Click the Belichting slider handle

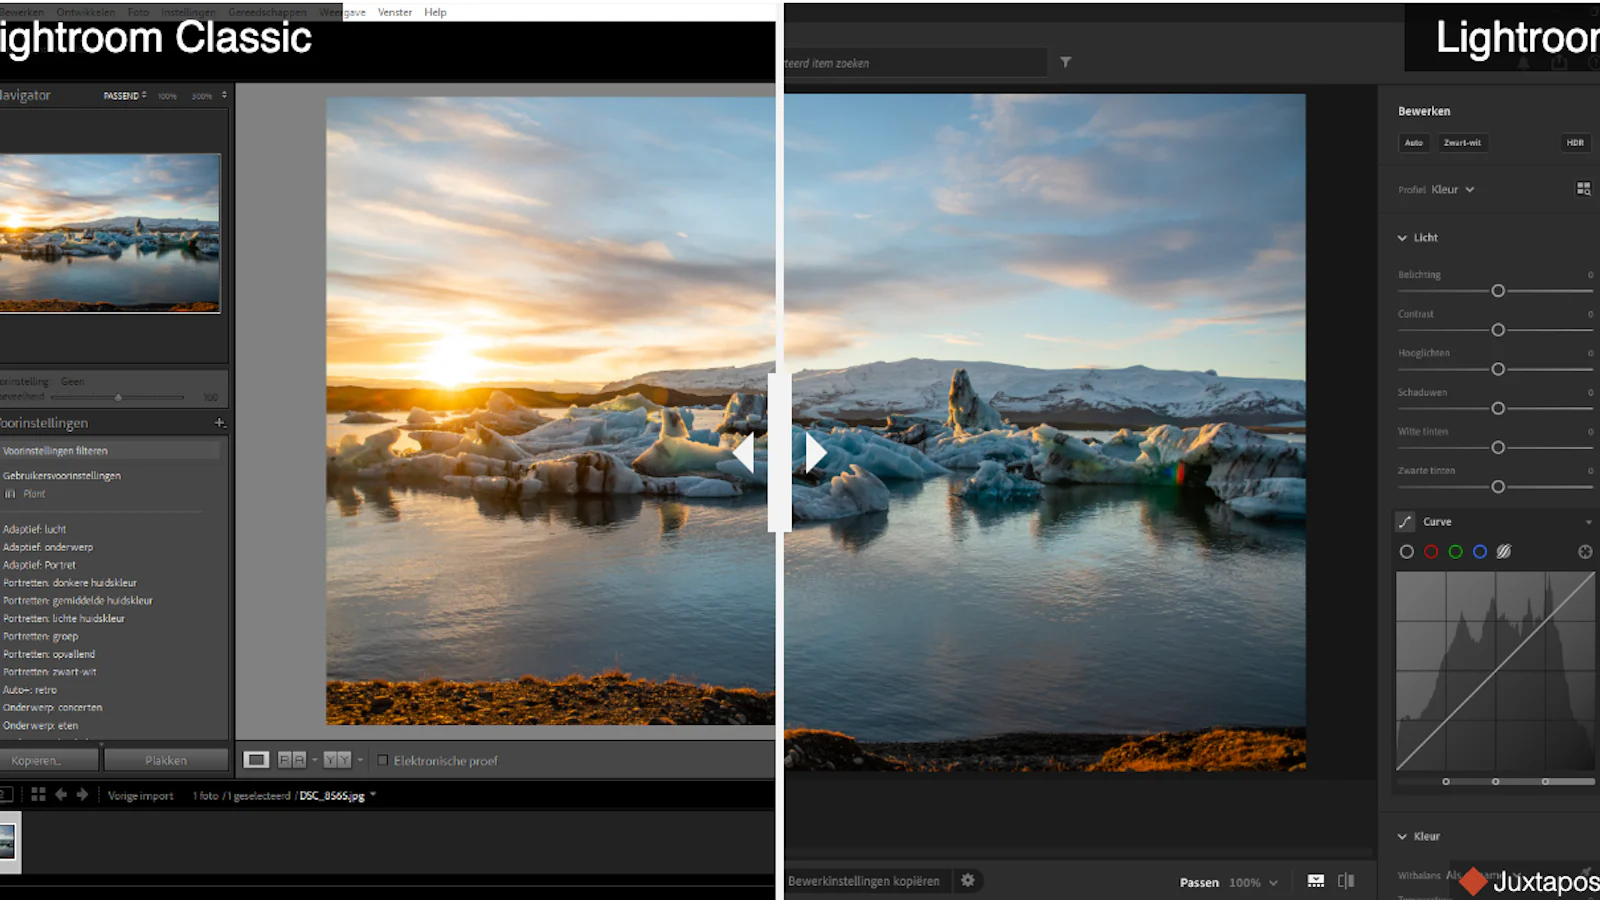1498,291
